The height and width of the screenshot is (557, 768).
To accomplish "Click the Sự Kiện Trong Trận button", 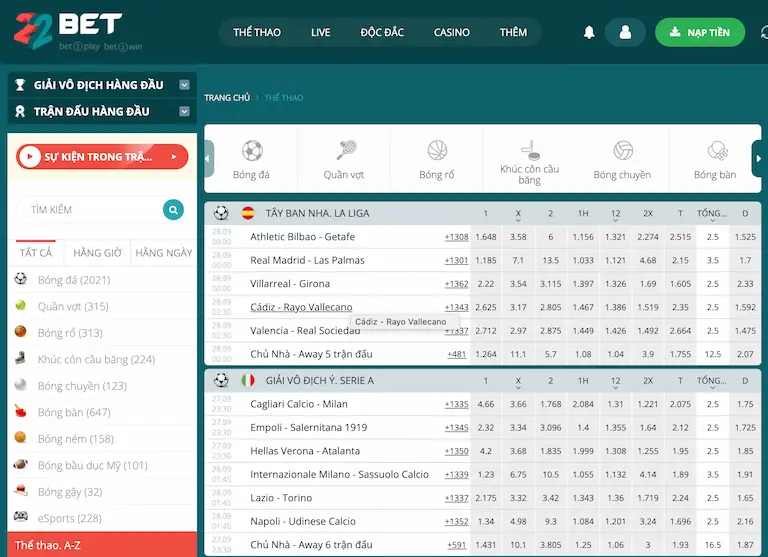I will pyautogui.click(x=102, y=157).
